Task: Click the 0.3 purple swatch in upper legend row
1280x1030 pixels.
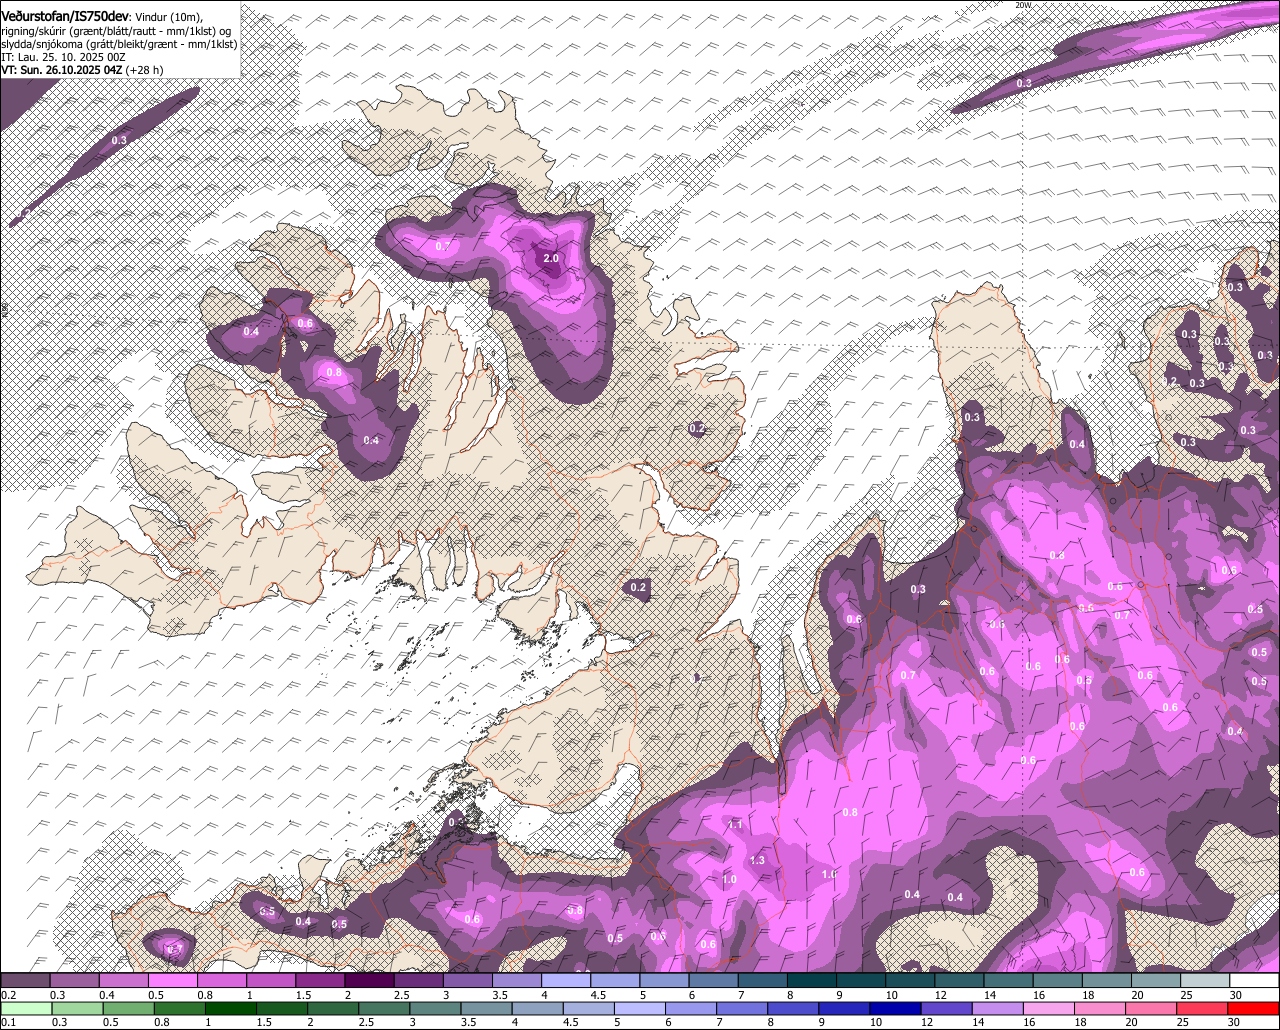Action: [74, 980]
